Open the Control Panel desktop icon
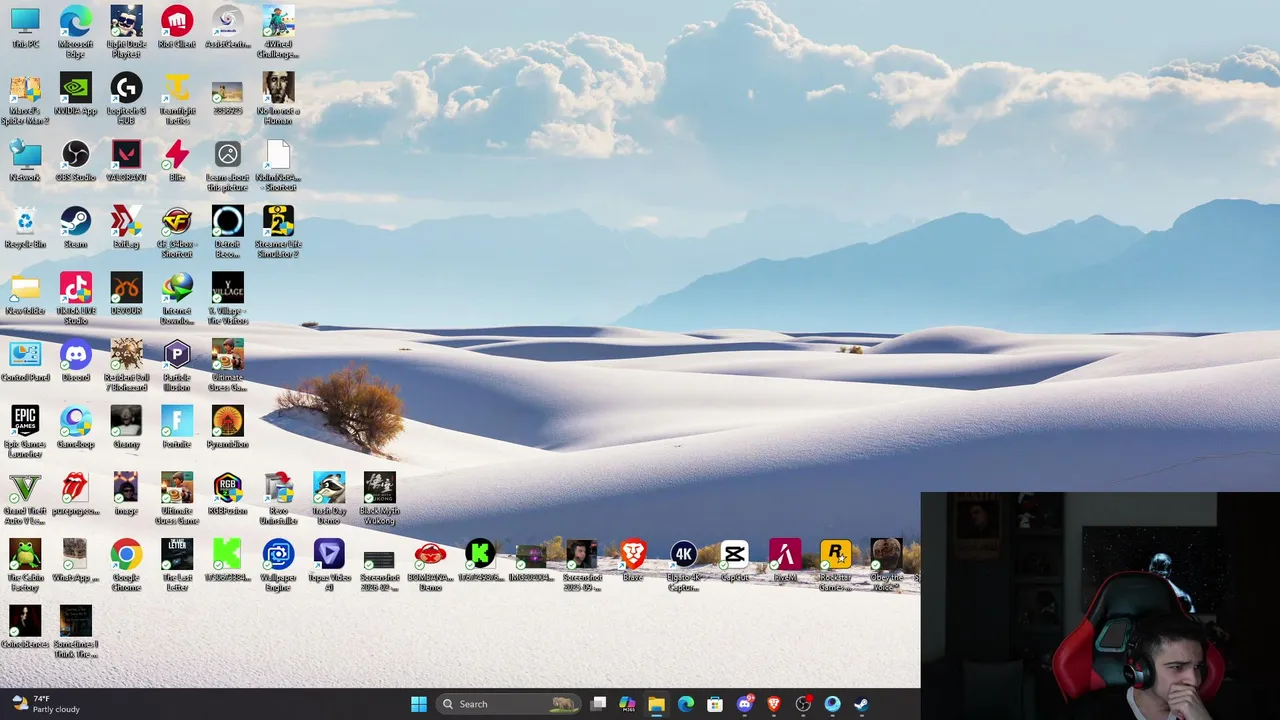The height and width of the screenshot is (720, 1280). (25, 362)
